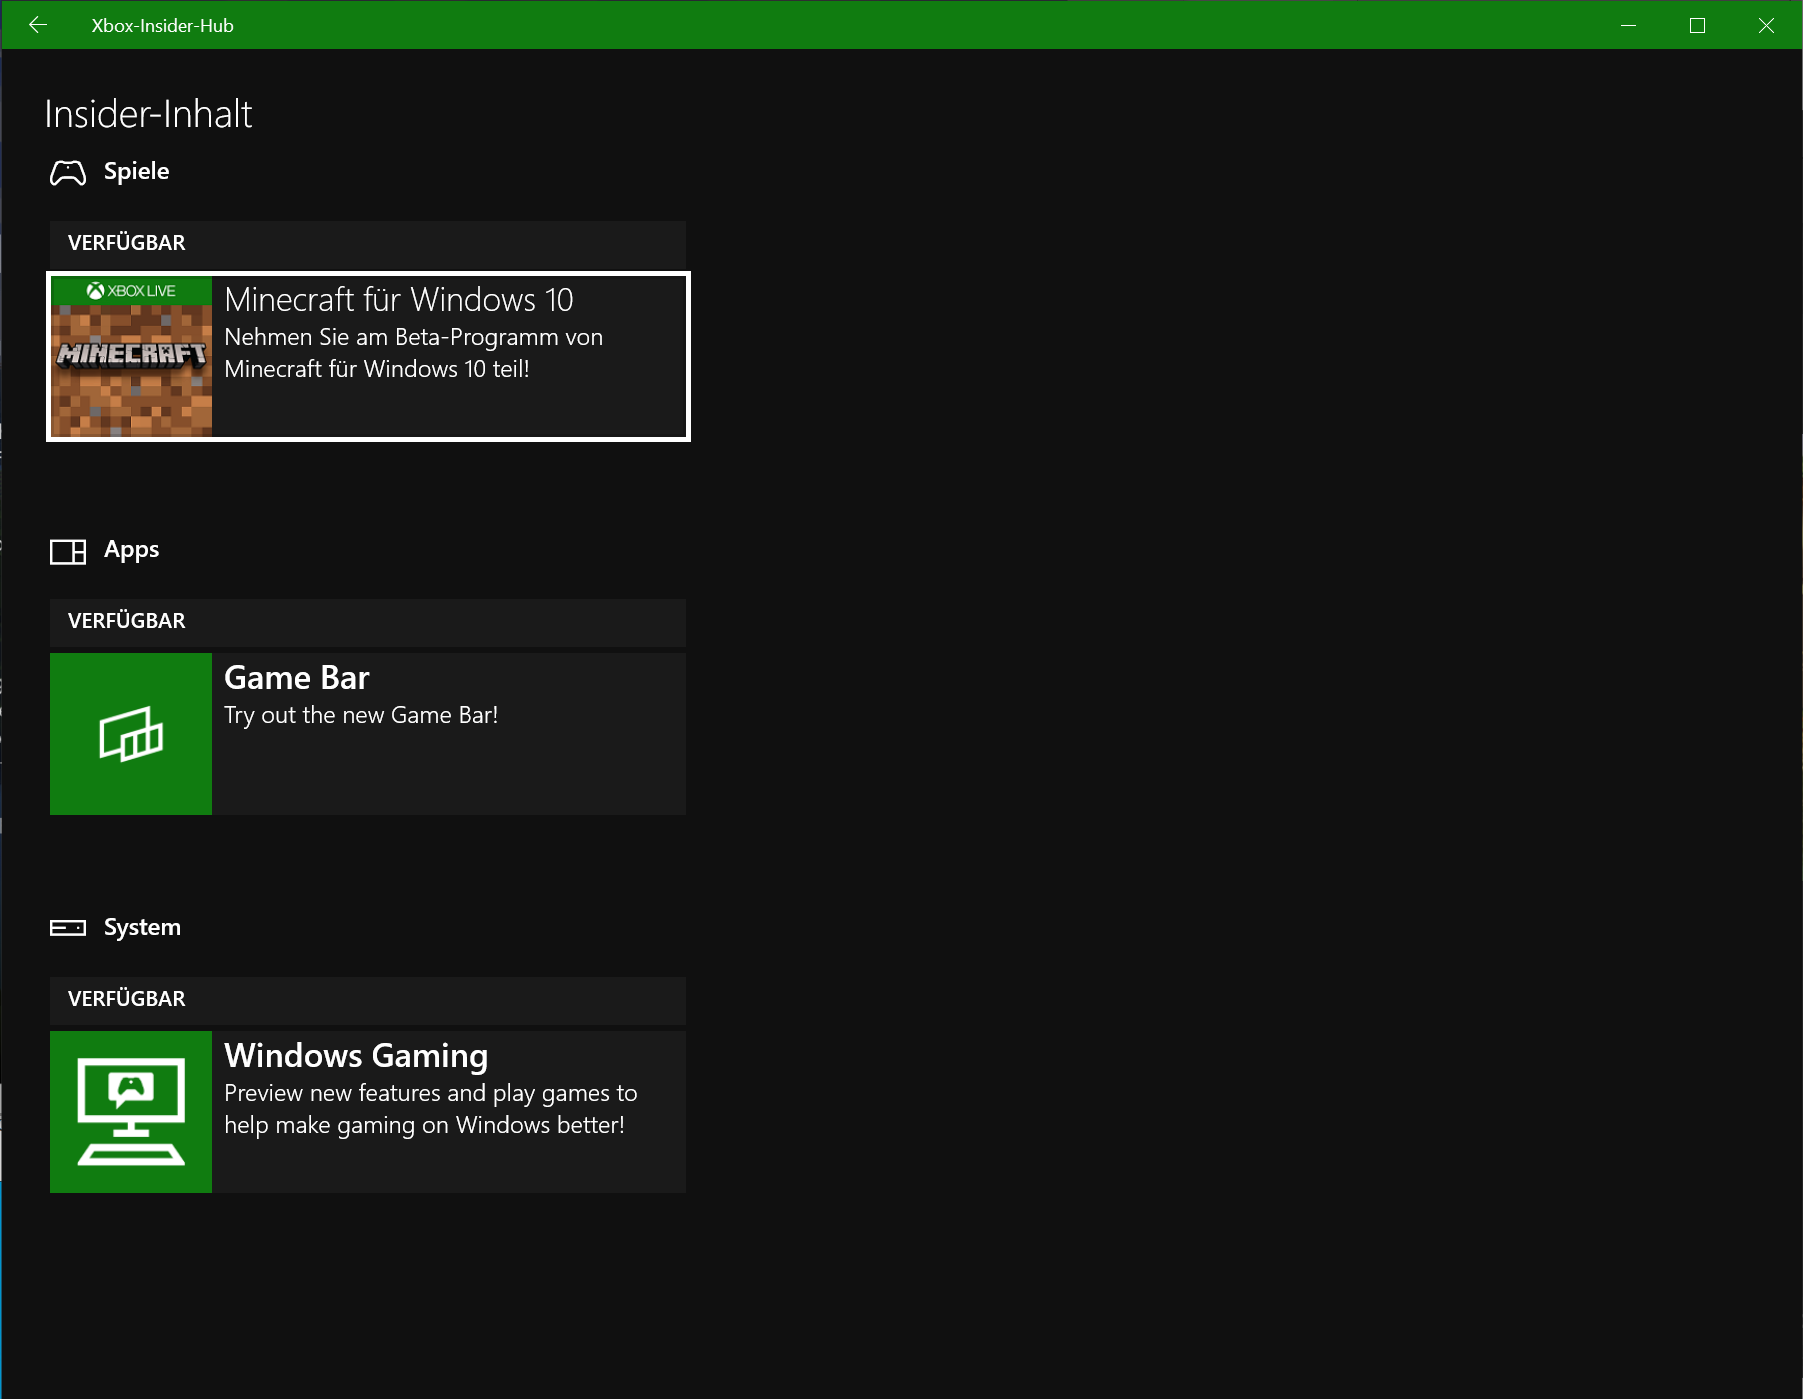Open the Game Bar title

pyautogui.click(x=297, y=678)
